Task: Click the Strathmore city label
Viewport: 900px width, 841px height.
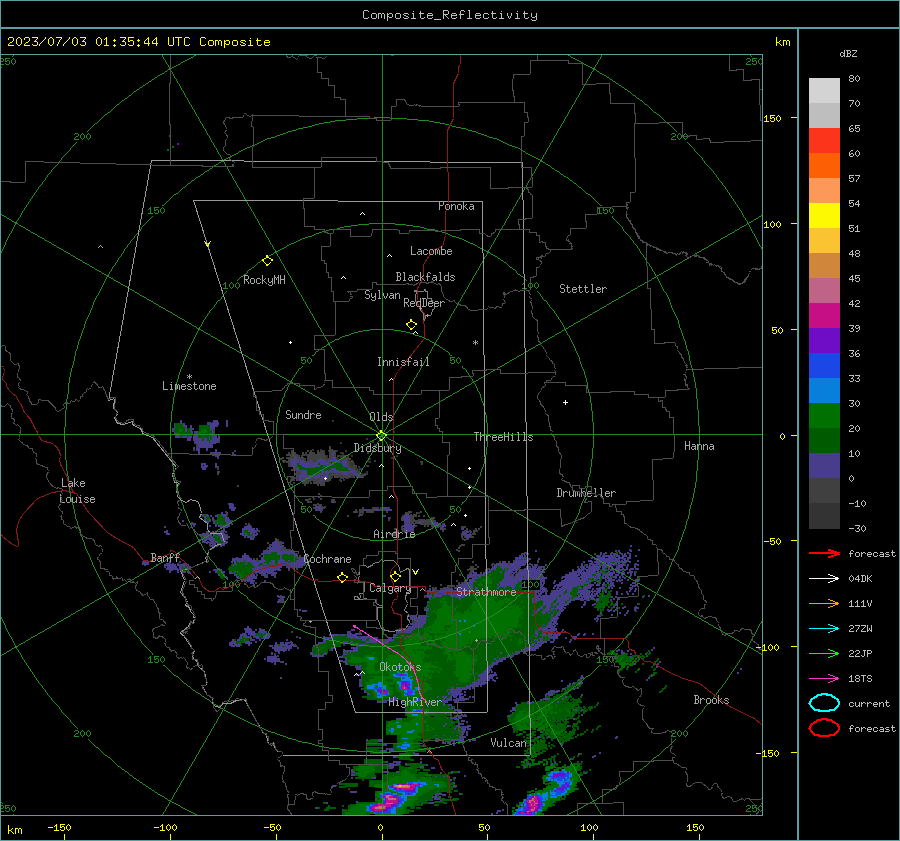Action: 486,592
